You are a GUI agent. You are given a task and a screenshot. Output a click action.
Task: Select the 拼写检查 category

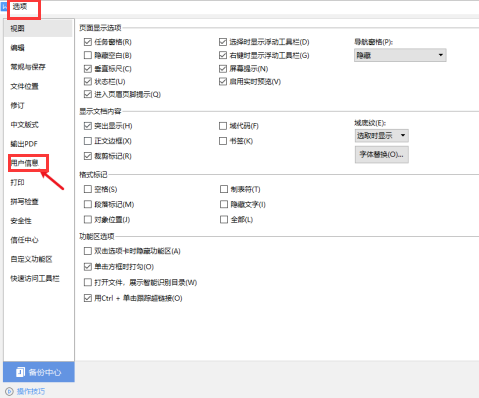click(x=24, y=202)
